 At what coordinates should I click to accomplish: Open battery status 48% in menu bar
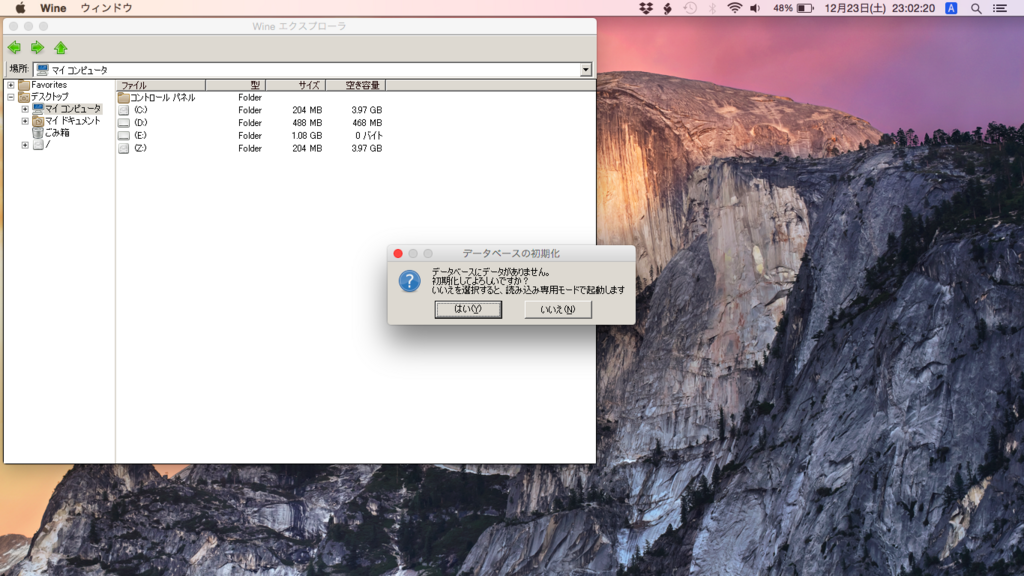coord(793,8)
